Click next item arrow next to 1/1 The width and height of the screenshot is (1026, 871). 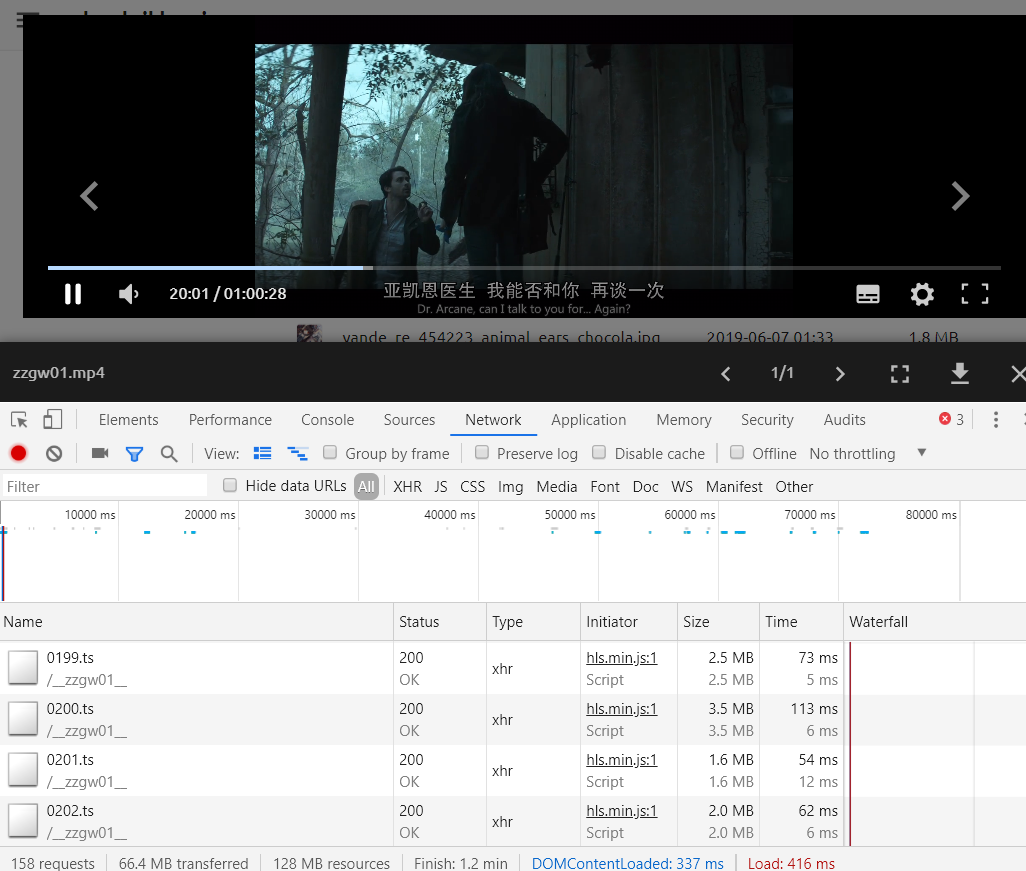click(840, 374)
